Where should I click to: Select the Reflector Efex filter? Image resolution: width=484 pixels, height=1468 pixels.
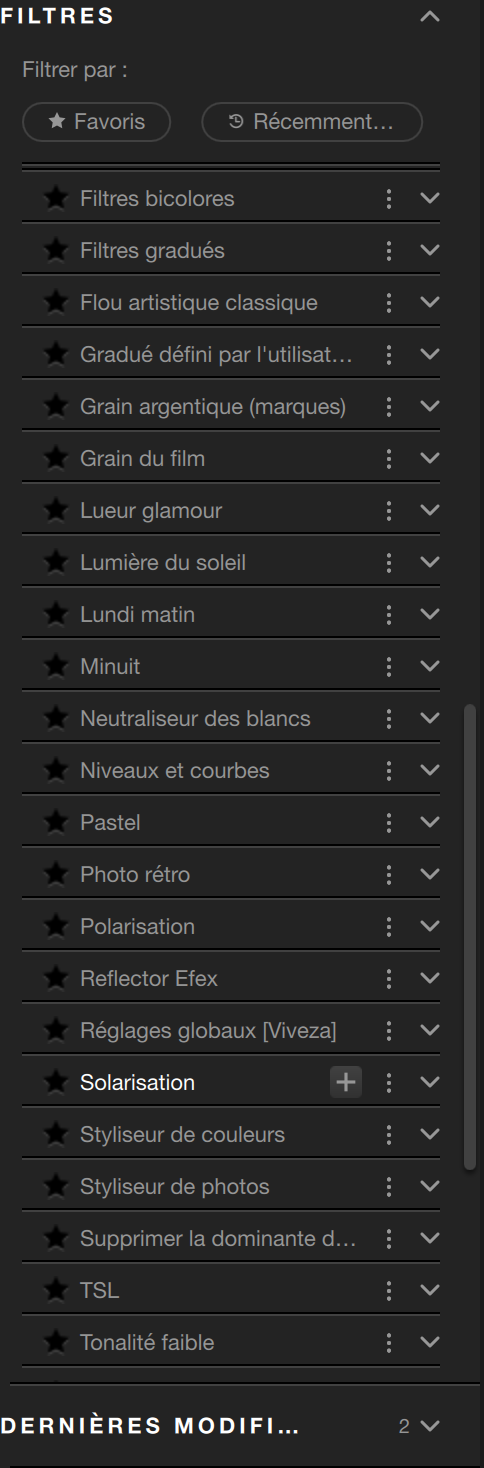[149, 978]
